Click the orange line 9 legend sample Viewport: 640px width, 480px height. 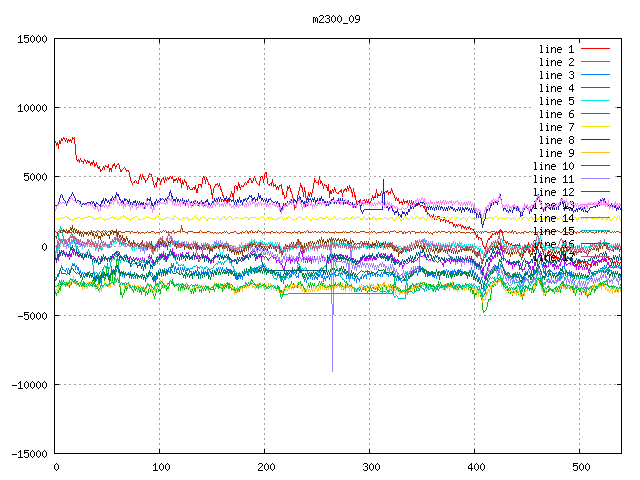pos(595,153)
